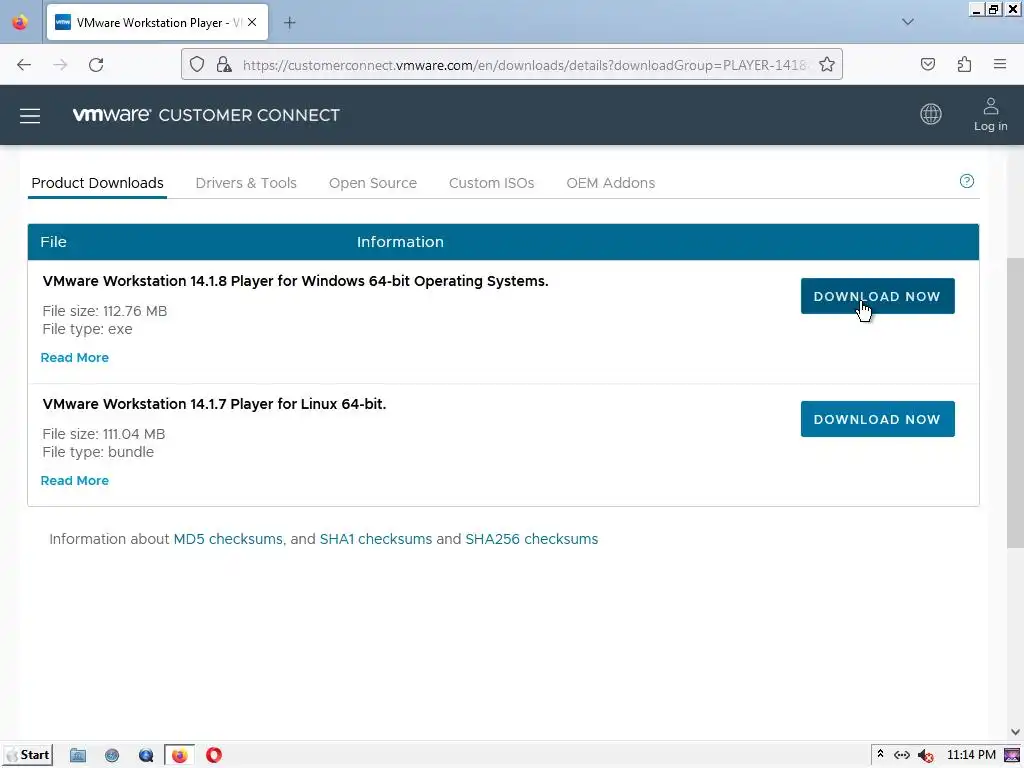Screen dimensions: 1024x768
Task: Select the File size: 112.76 MB text
Action: tap(105, 312)
